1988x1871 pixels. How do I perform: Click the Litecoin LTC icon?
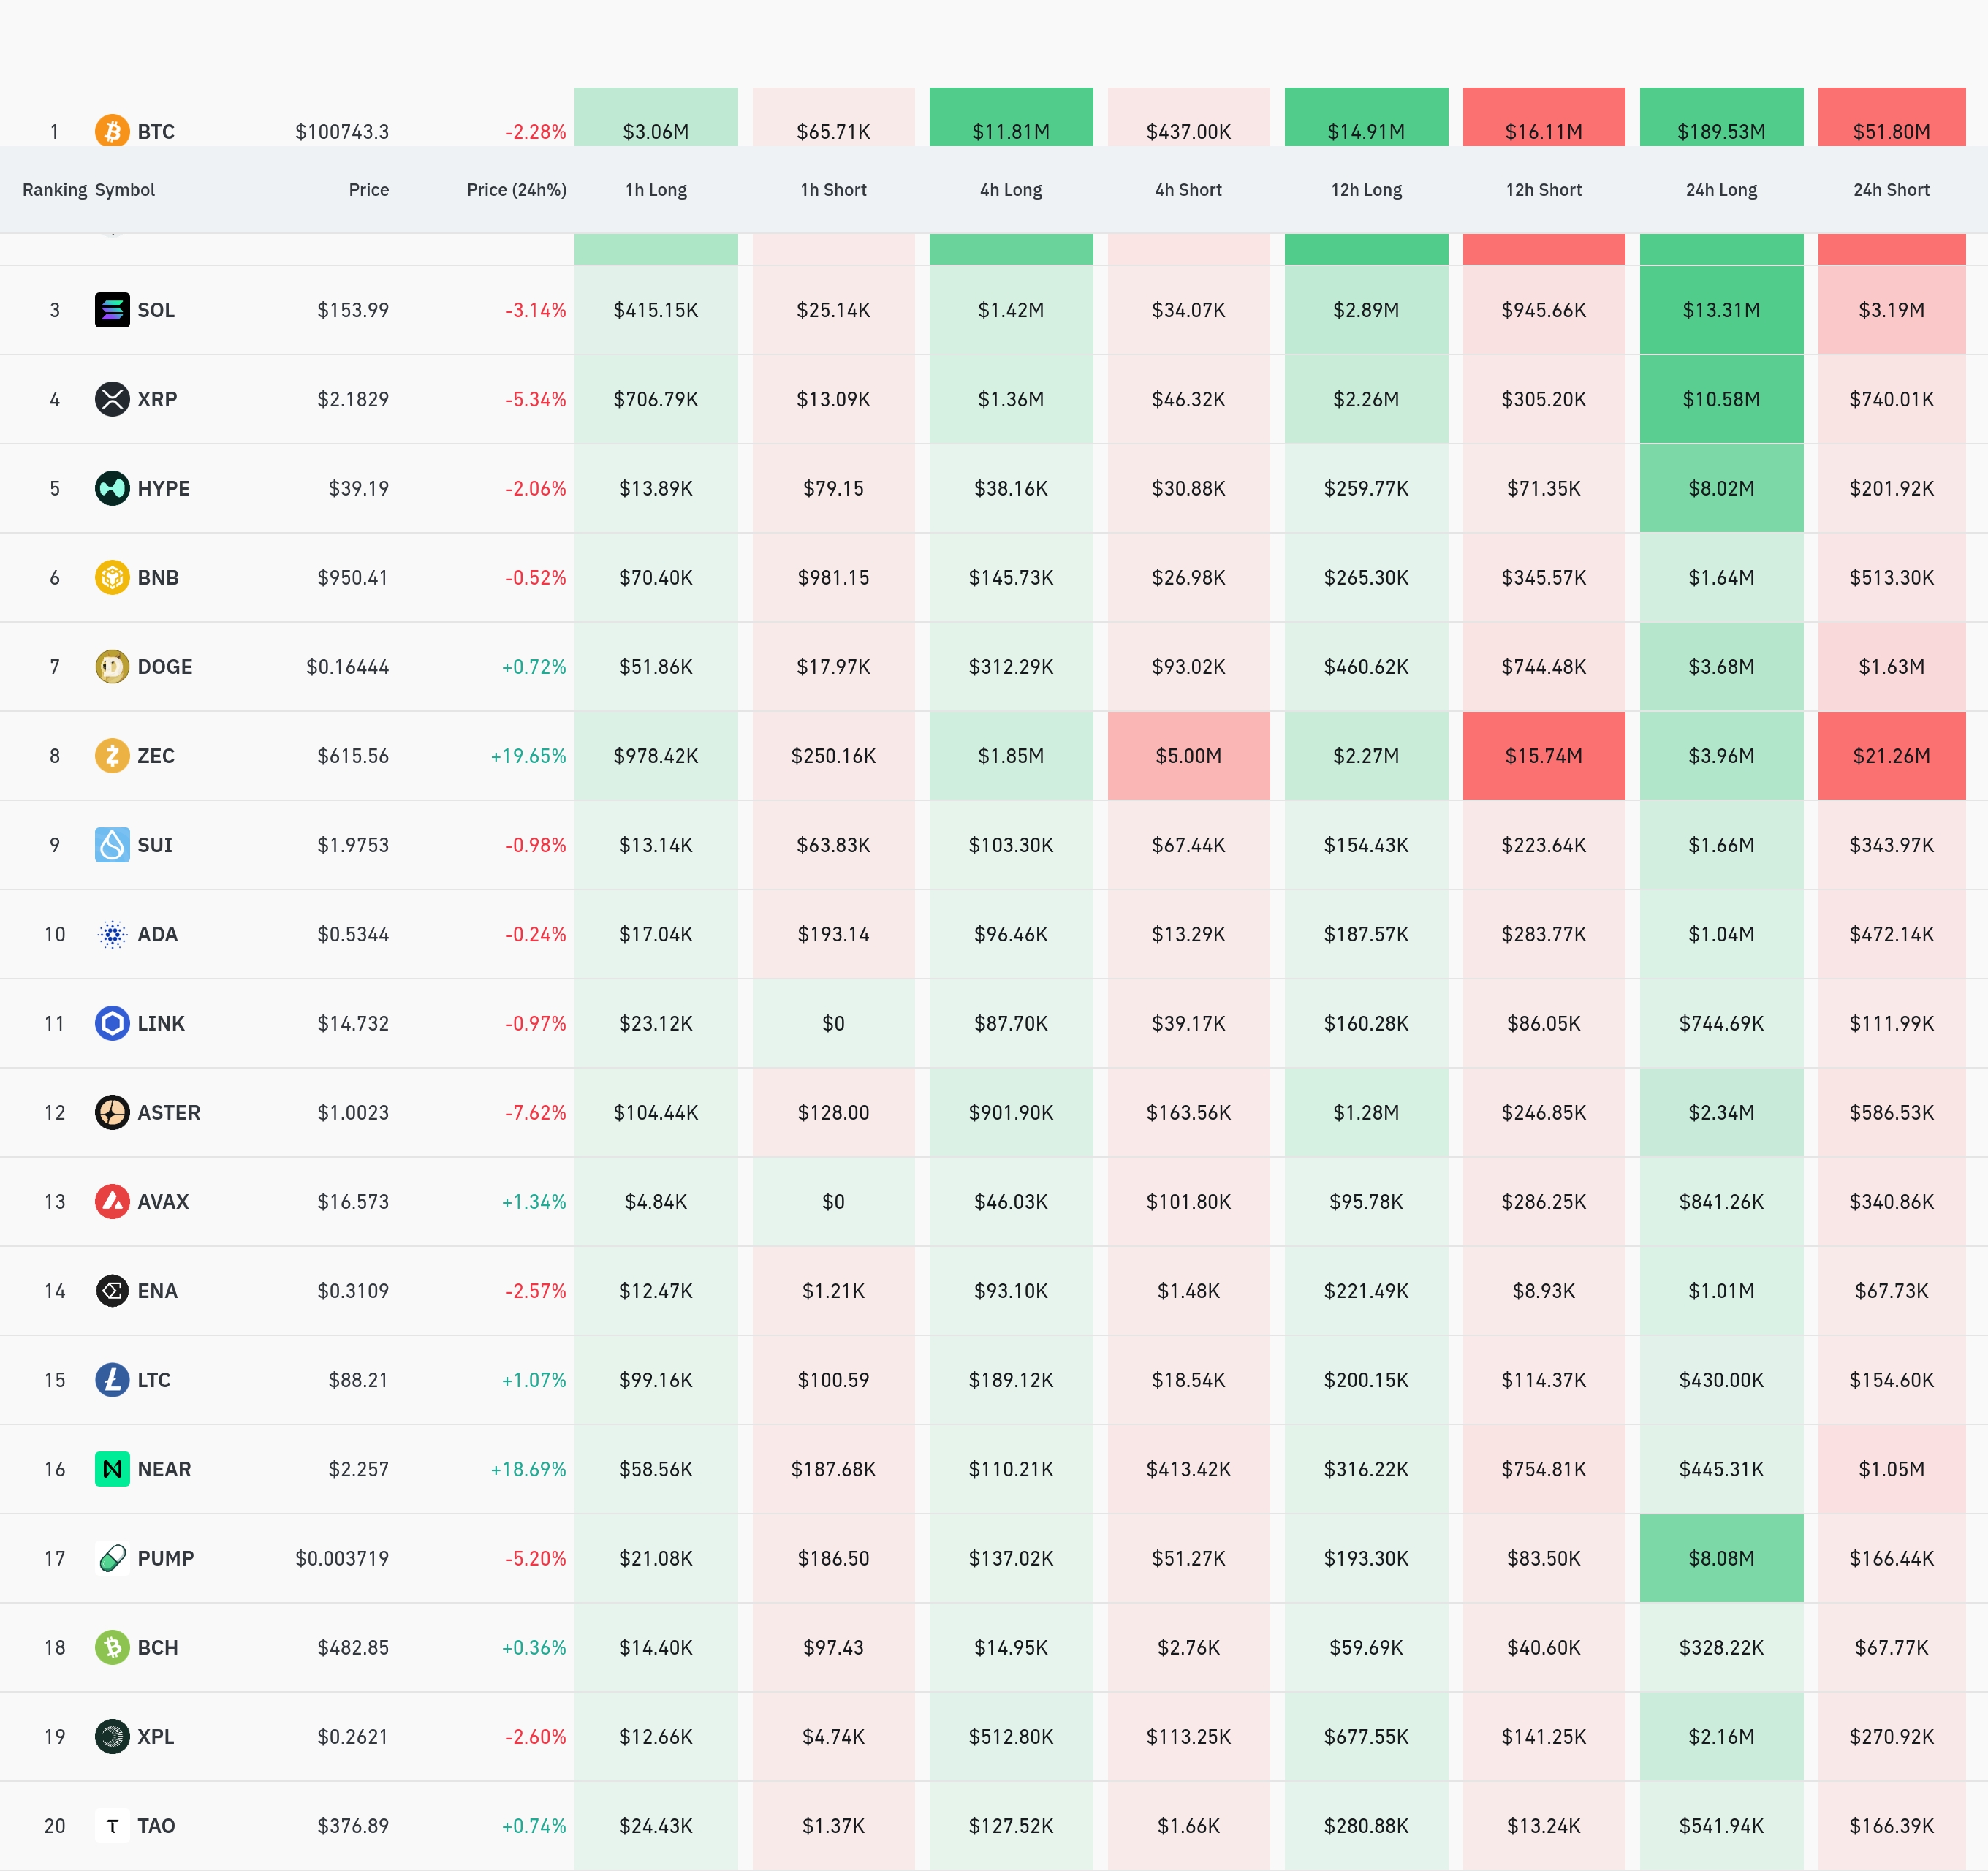(112, 1380)
